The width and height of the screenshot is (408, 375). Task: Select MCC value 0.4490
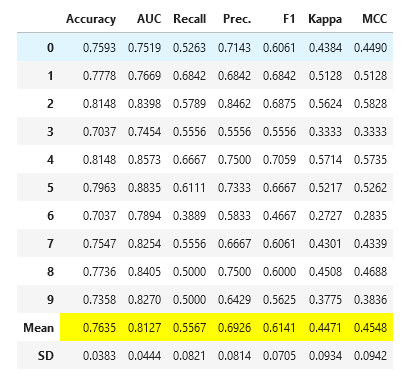tap(371, 48)
